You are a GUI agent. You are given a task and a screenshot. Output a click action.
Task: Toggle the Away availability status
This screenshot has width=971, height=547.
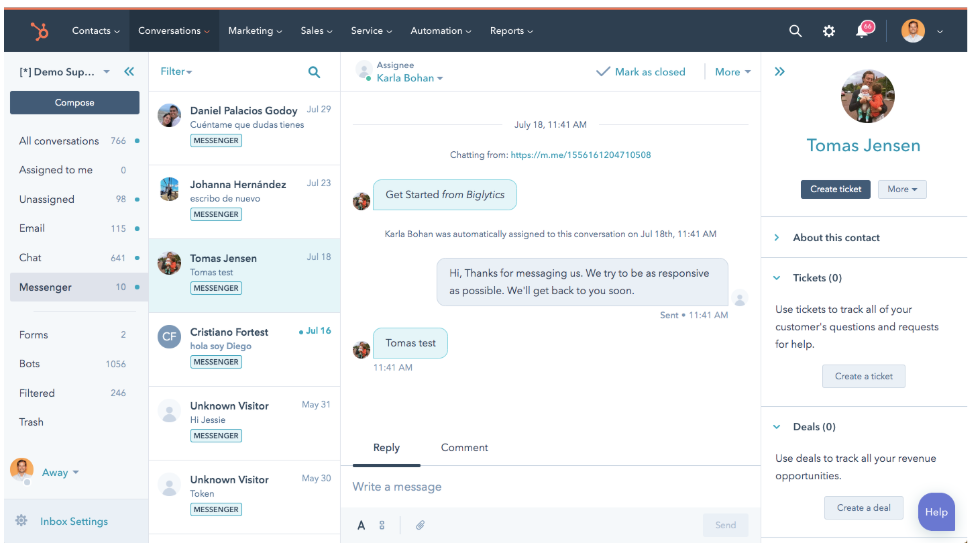pyautogui.click(x=60, y=472)
